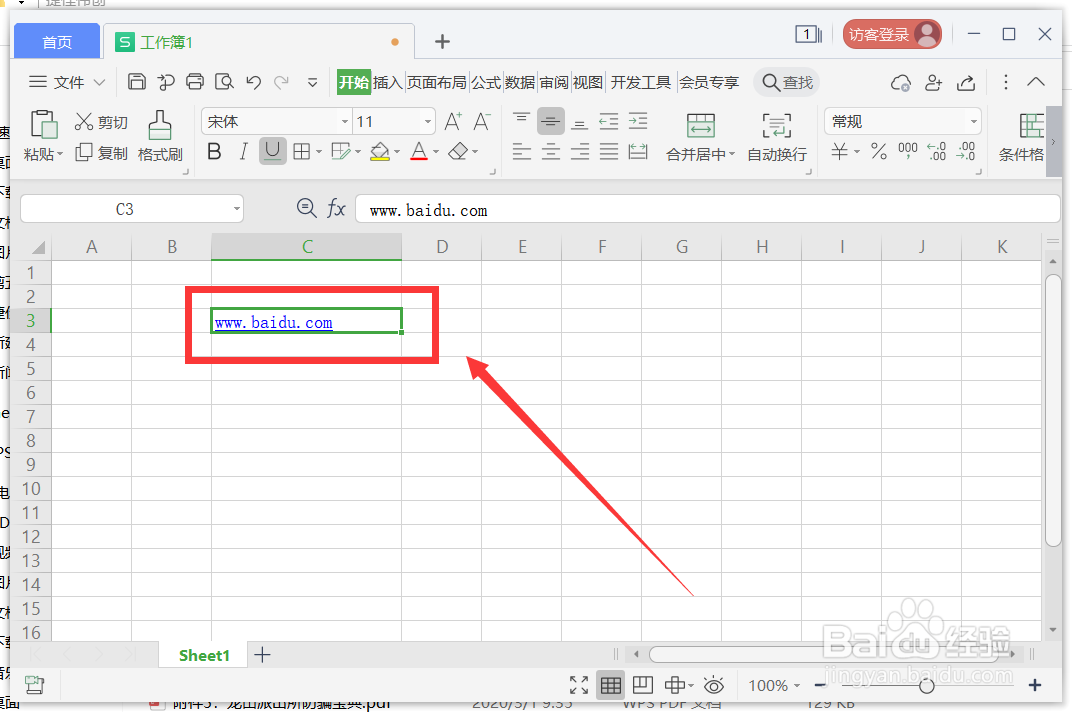Cut the selection with 剪切
This screenshot has width=1072, height=712.
(x=101, y=122)
